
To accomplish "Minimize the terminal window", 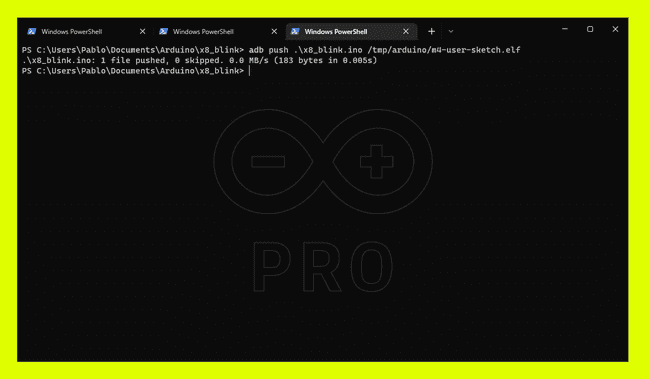I will pyautogui.click(x=565, y=29).
